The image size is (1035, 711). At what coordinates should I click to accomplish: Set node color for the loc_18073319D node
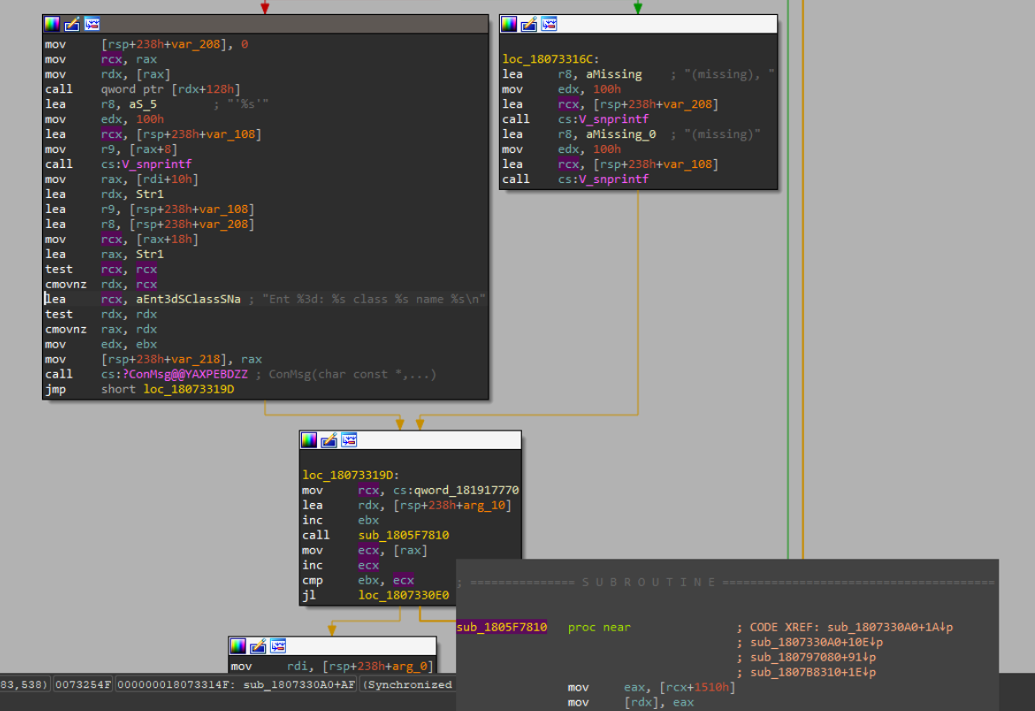[309, 440]
